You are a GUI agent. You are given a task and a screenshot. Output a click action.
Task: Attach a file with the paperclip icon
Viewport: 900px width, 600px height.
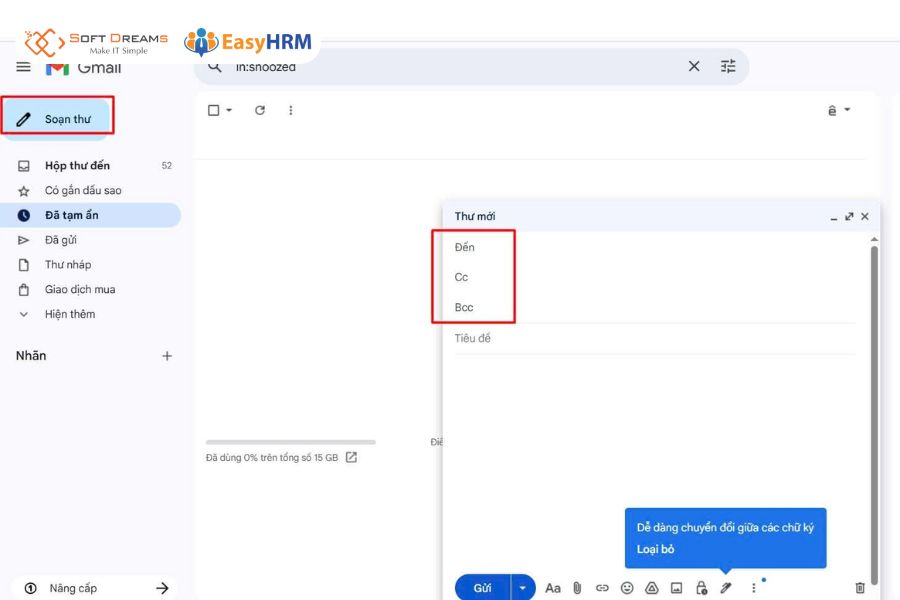coord(577,588)
